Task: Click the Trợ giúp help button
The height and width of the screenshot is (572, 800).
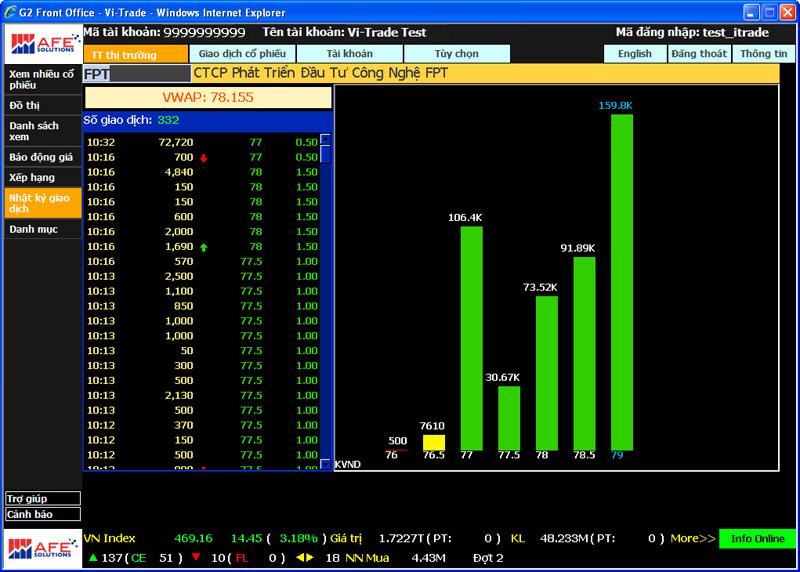Action: pos(43,499)
